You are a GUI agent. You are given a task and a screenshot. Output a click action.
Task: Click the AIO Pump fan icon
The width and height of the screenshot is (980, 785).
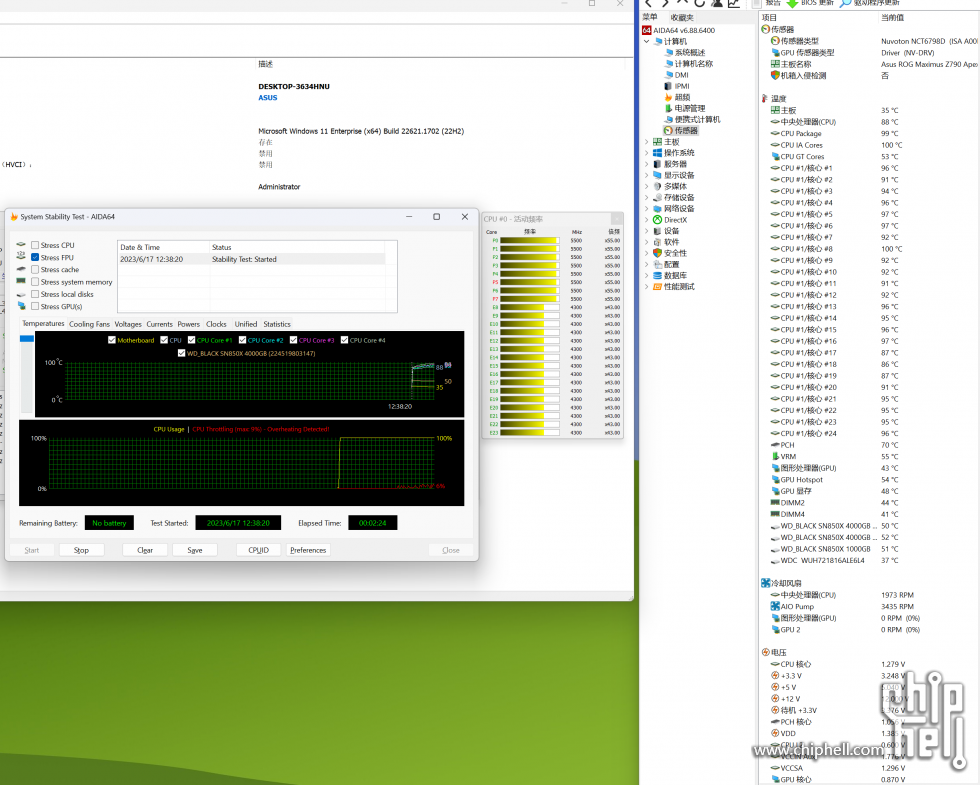click(775, 606)
